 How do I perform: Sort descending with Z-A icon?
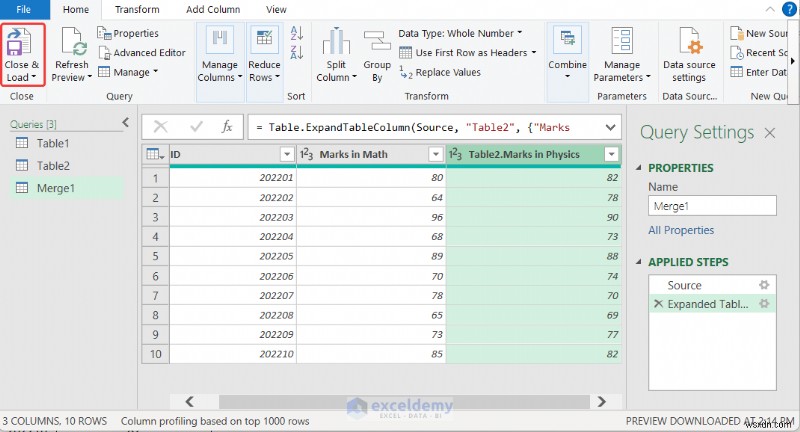tap(297, 52)
